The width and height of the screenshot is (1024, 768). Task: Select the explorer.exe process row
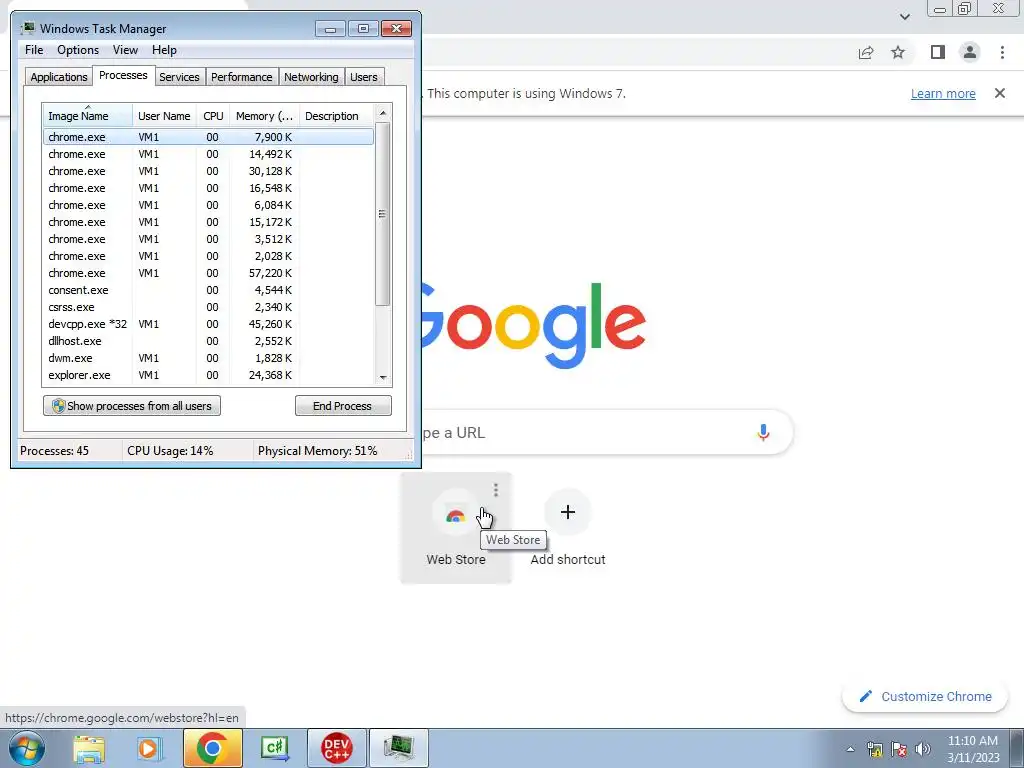pos(208,375)
